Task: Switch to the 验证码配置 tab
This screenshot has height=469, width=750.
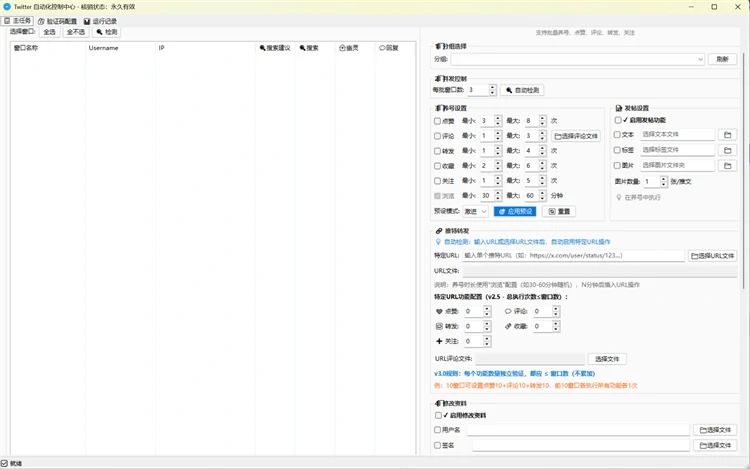Action: (57, 22)
